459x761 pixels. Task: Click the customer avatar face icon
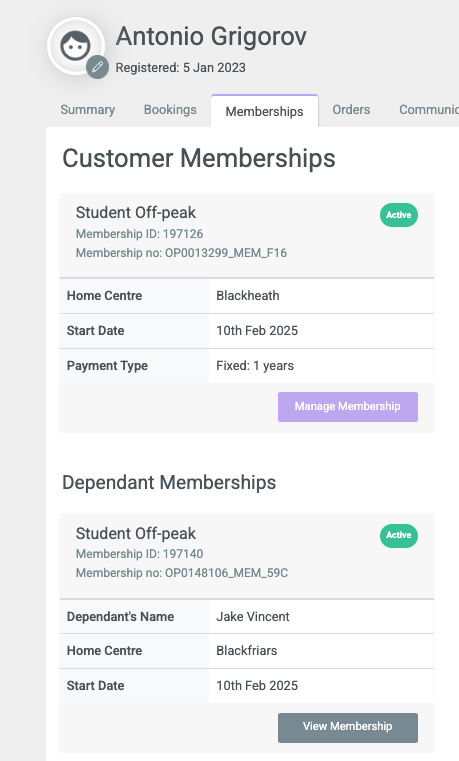[75, 45]
